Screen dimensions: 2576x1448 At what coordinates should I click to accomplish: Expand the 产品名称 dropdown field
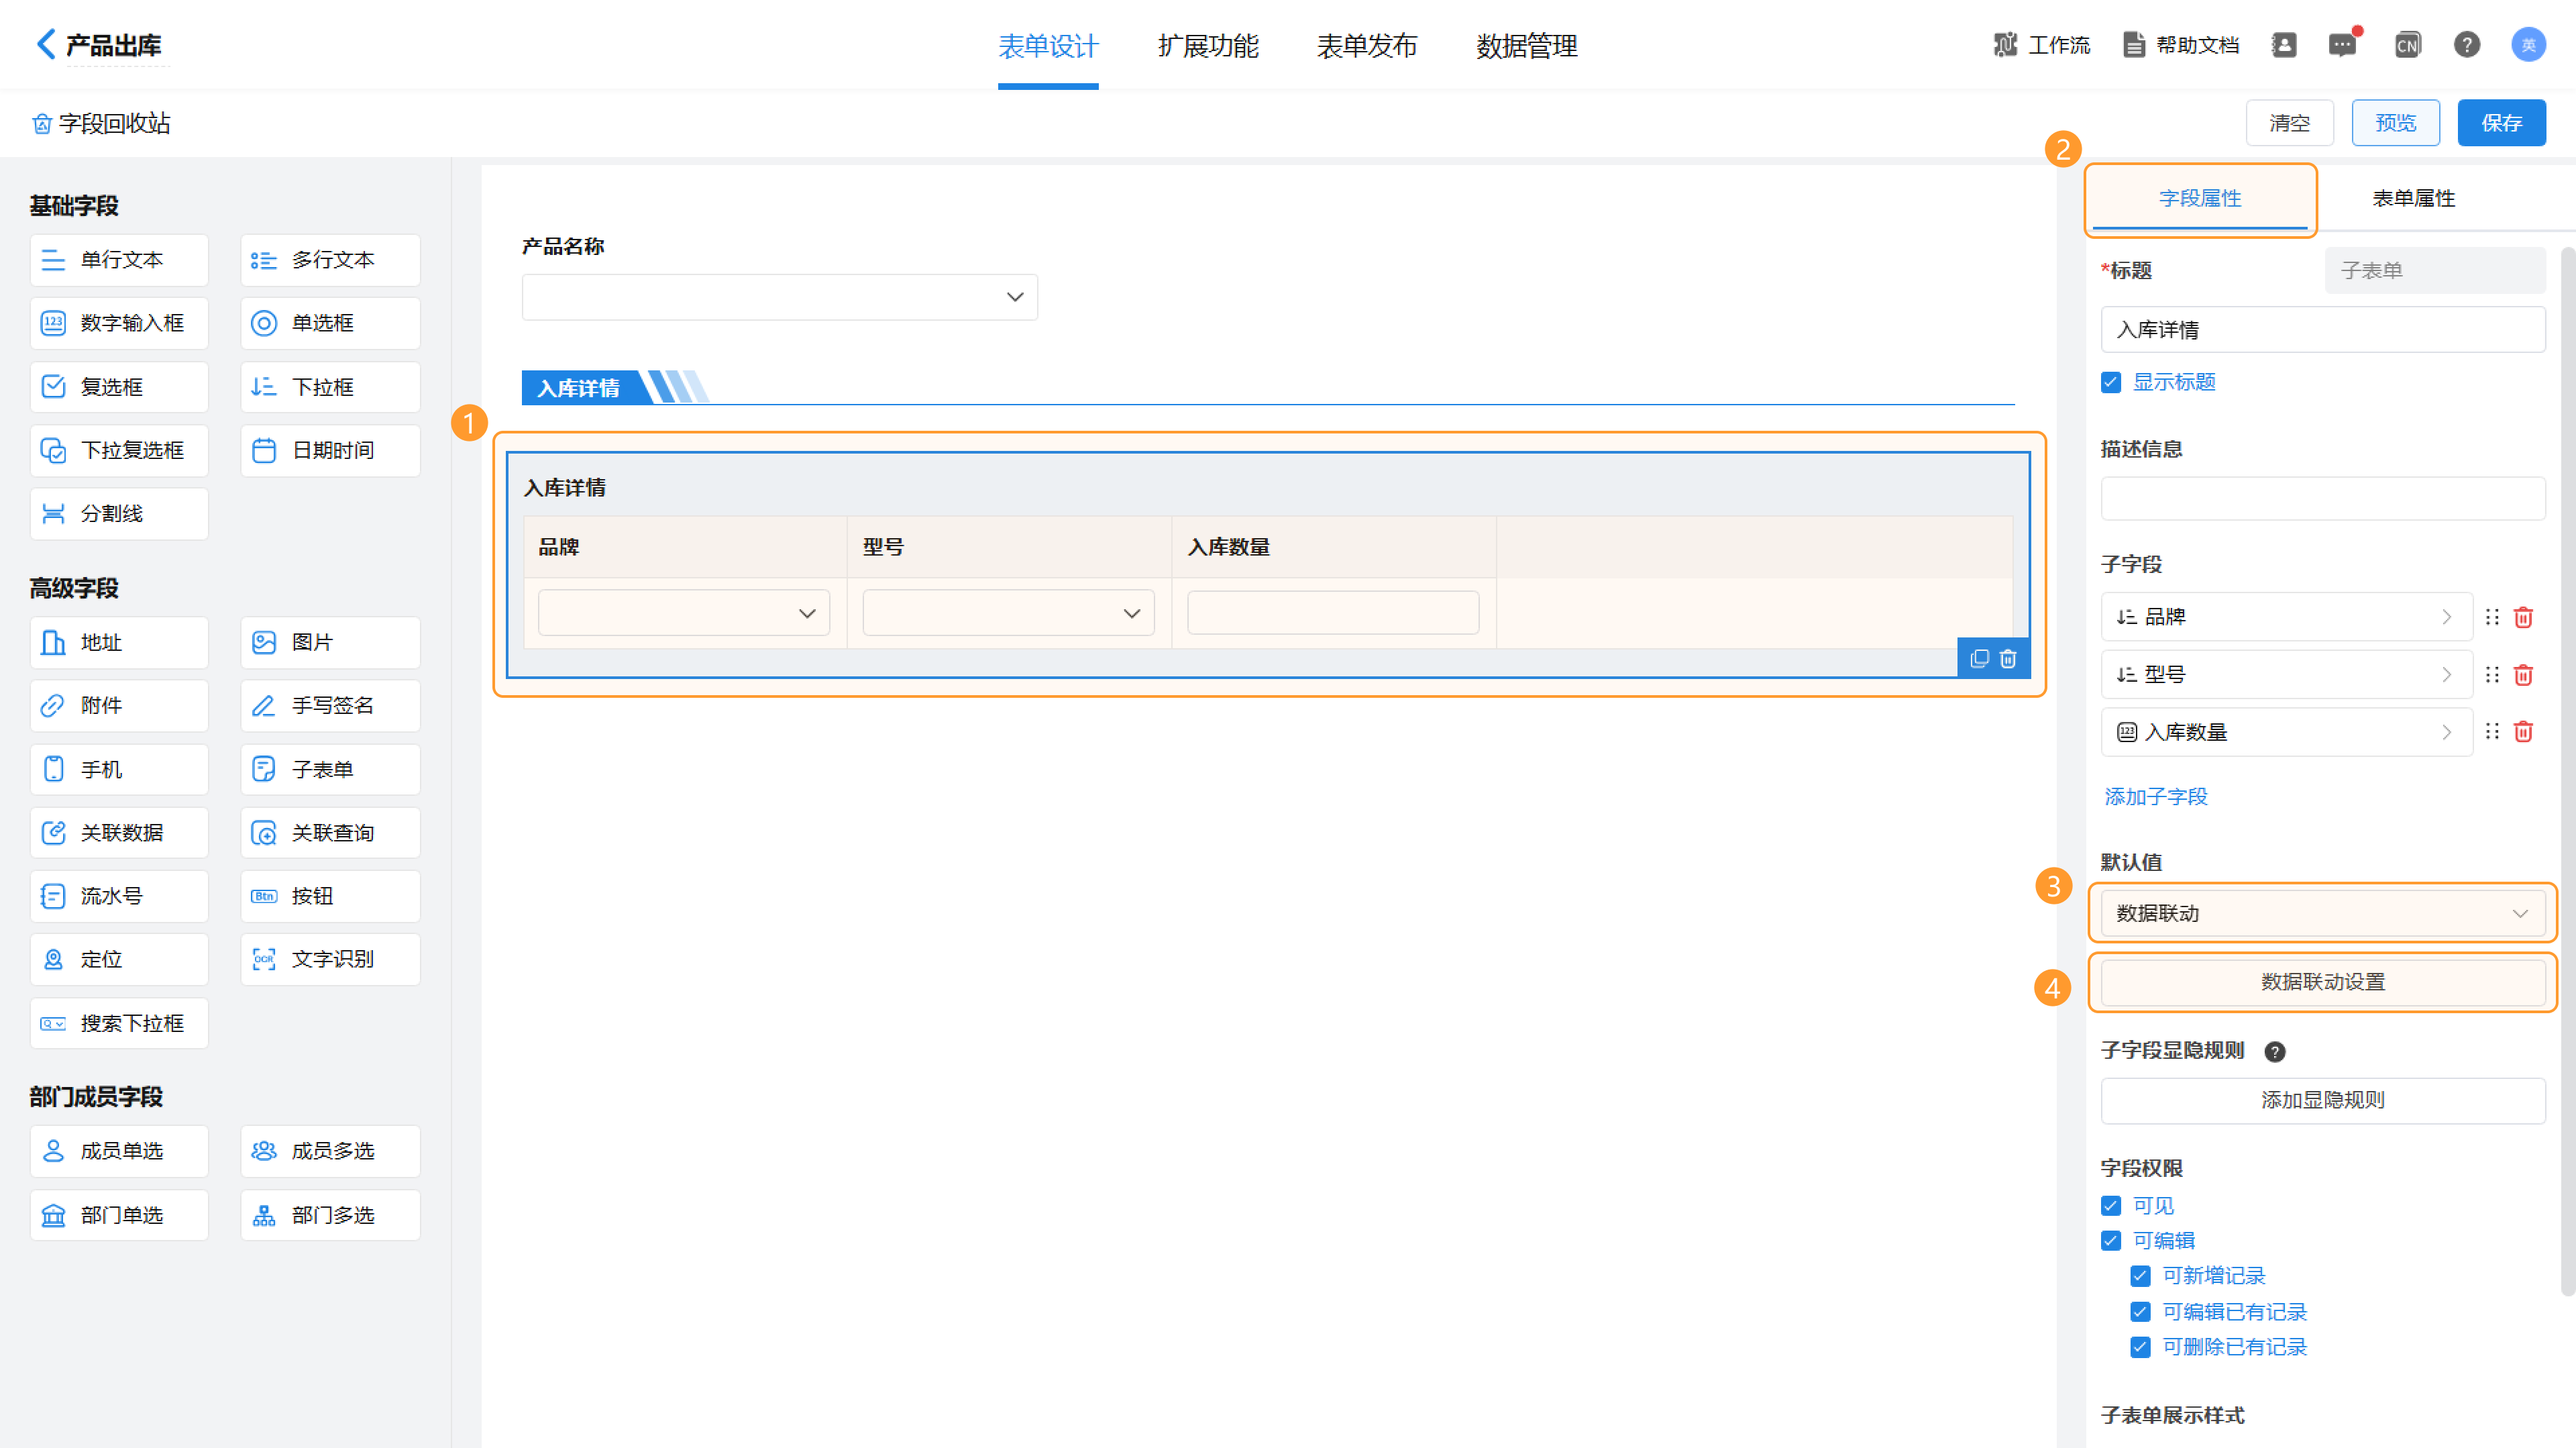point(779,297)
